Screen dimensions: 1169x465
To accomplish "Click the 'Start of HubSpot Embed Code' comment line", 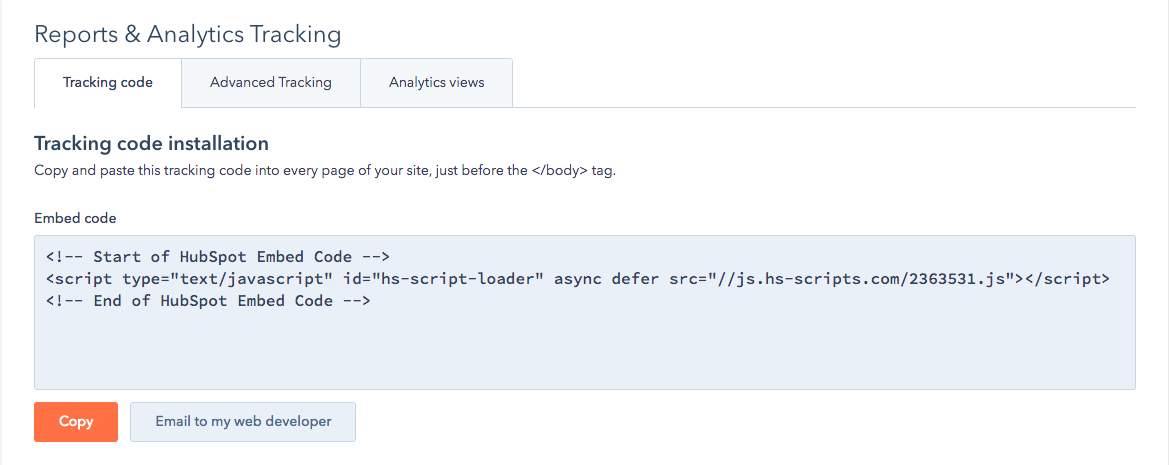I will pyautogui.click(x=218, y=257).
